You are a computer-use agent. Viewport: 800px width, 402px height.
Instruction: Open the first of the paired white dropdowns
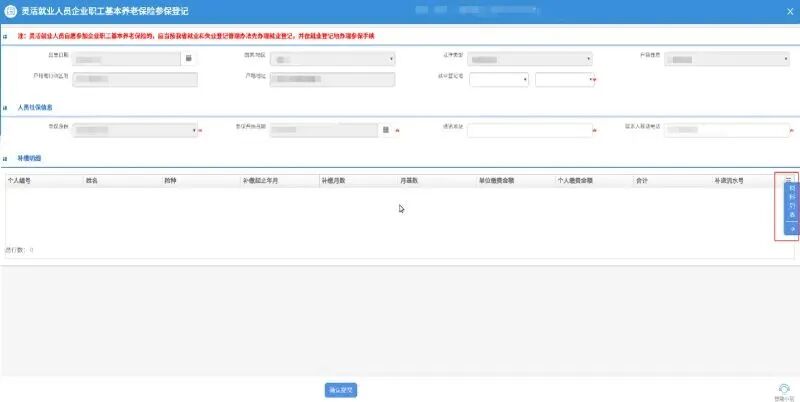[498, 80]
